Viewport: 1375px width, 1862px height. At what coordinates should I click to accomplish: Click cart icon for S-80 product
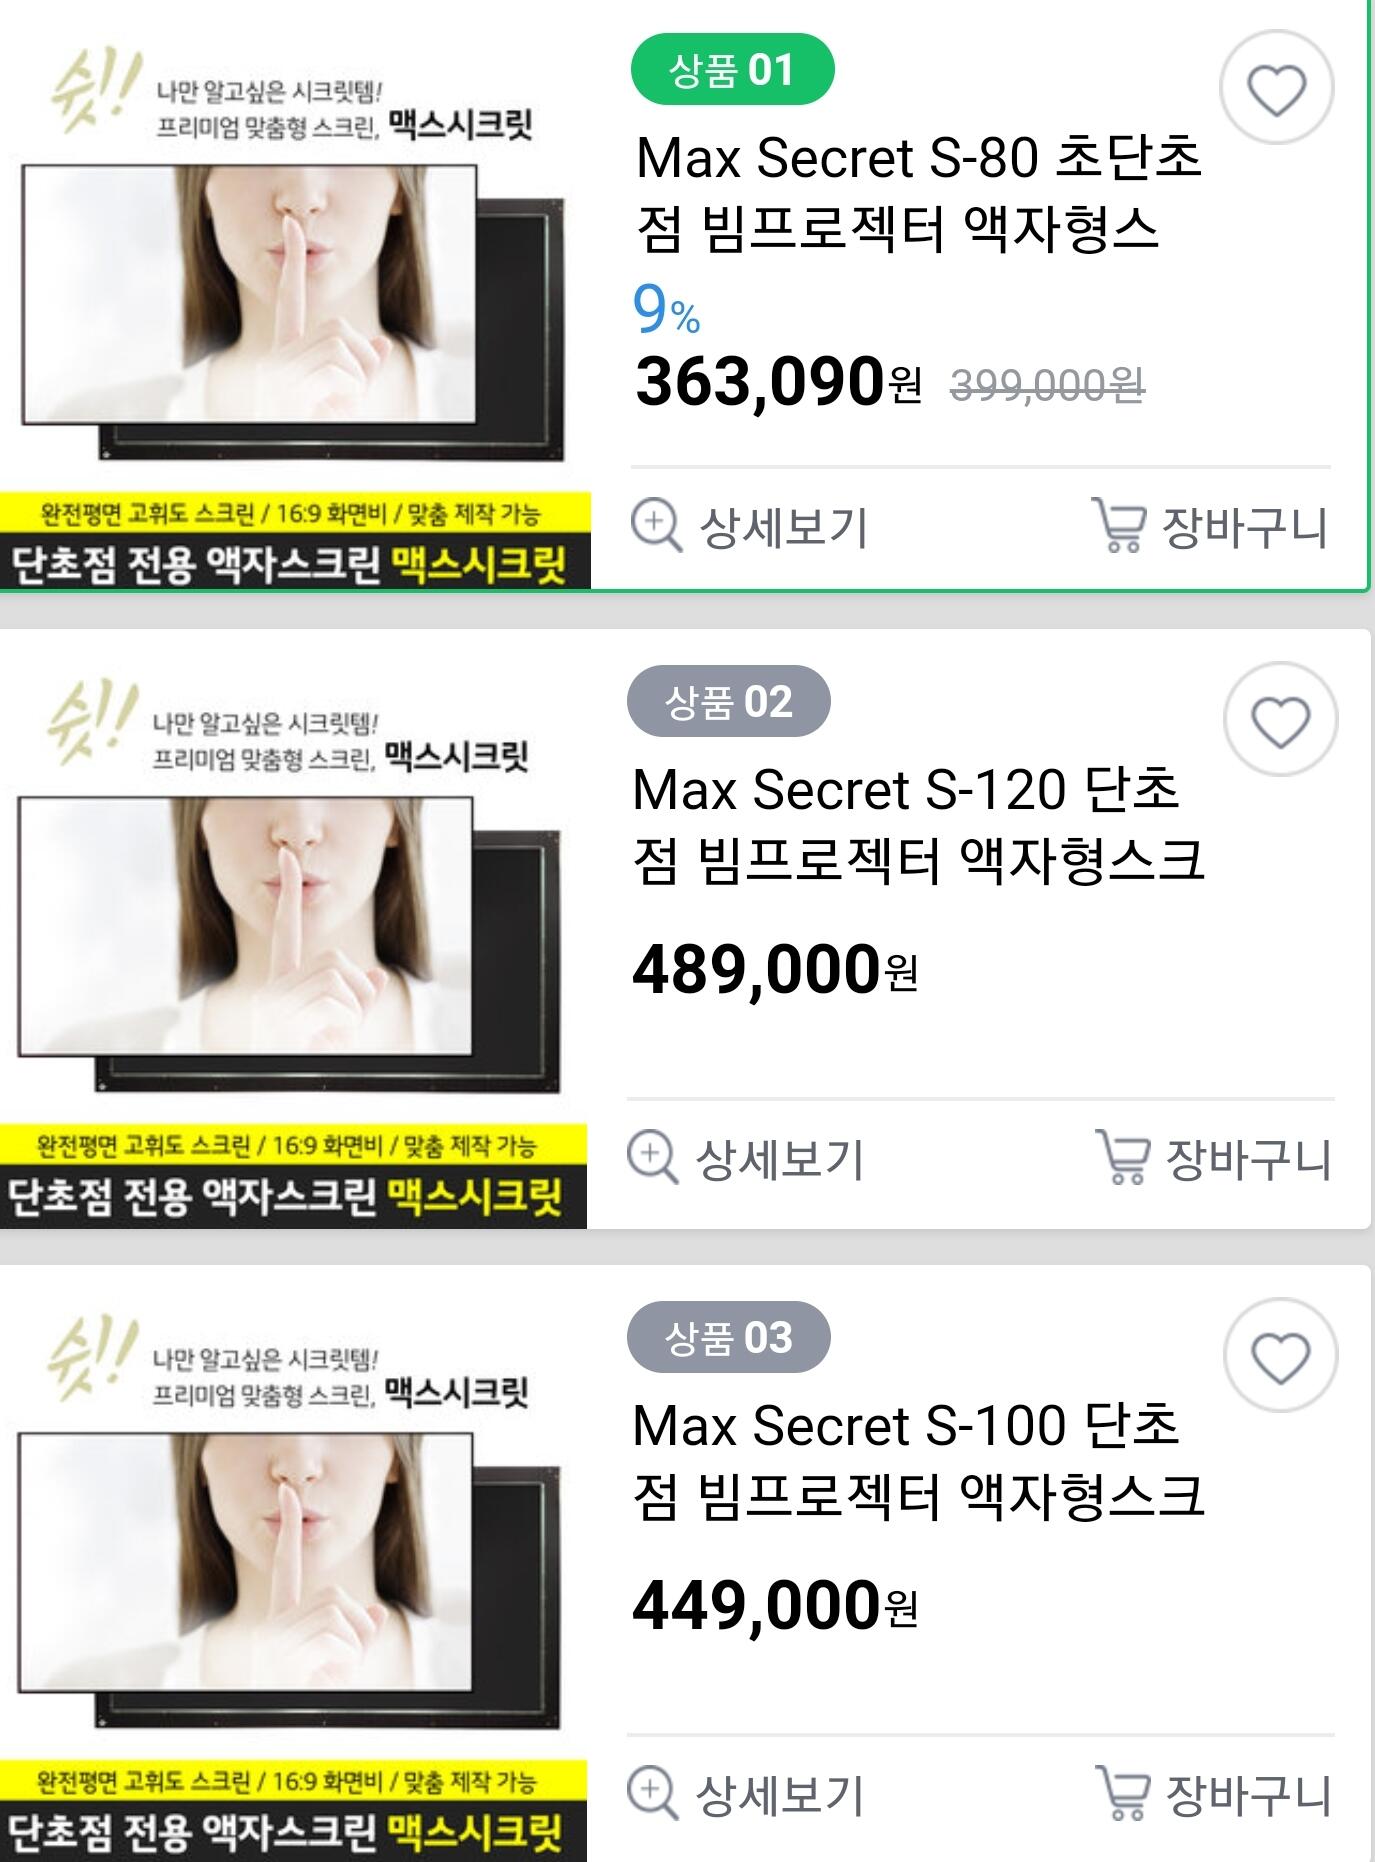pos(1118,526)
